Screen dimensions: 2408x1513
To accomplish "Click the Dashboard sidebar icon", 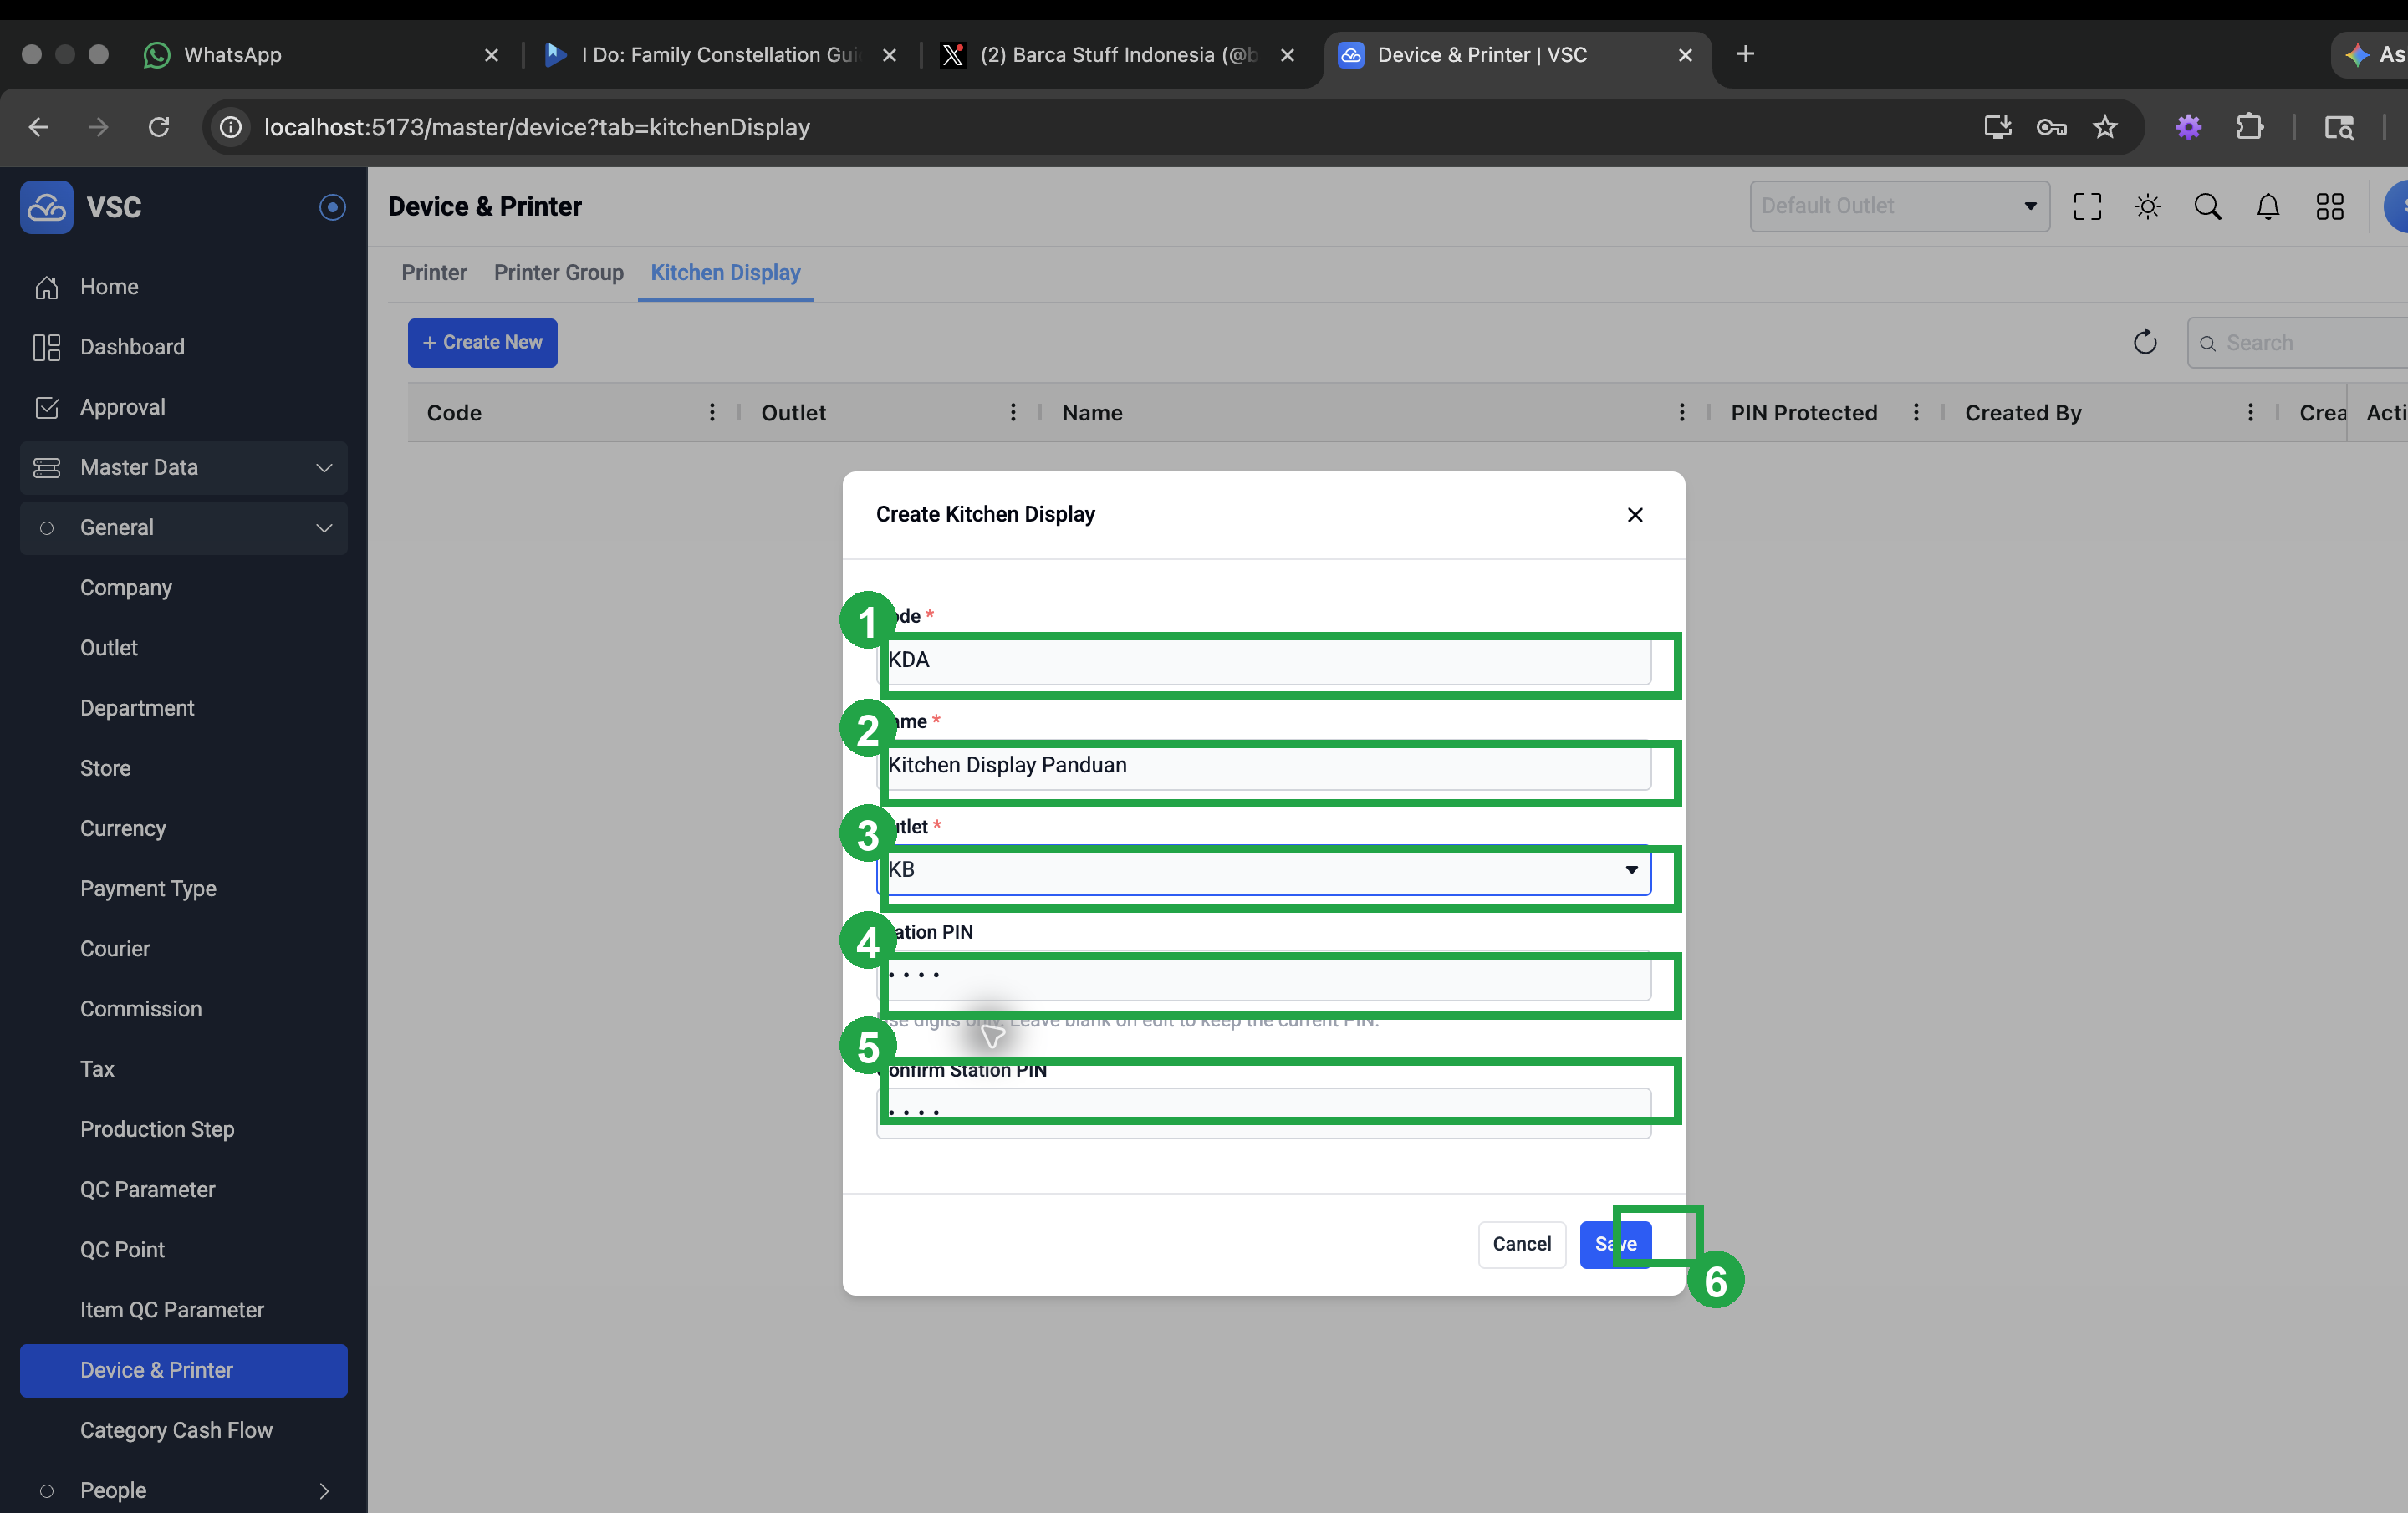I will click(46, 347).
